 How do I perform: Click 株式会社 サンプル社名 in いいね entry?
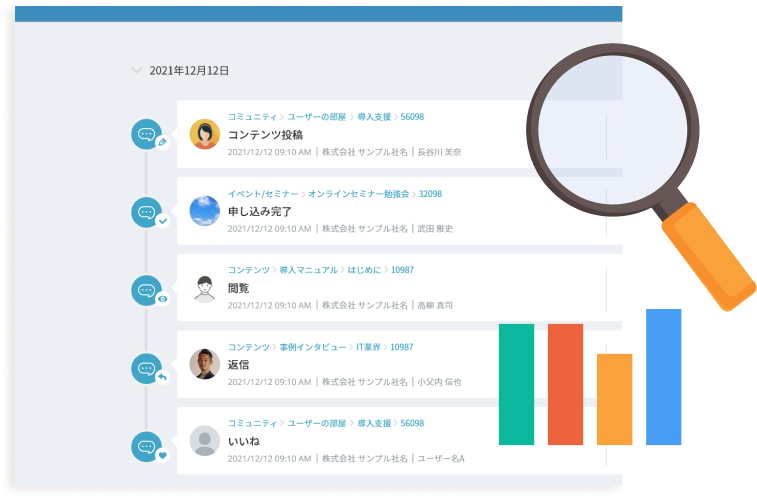pos(364,458)
